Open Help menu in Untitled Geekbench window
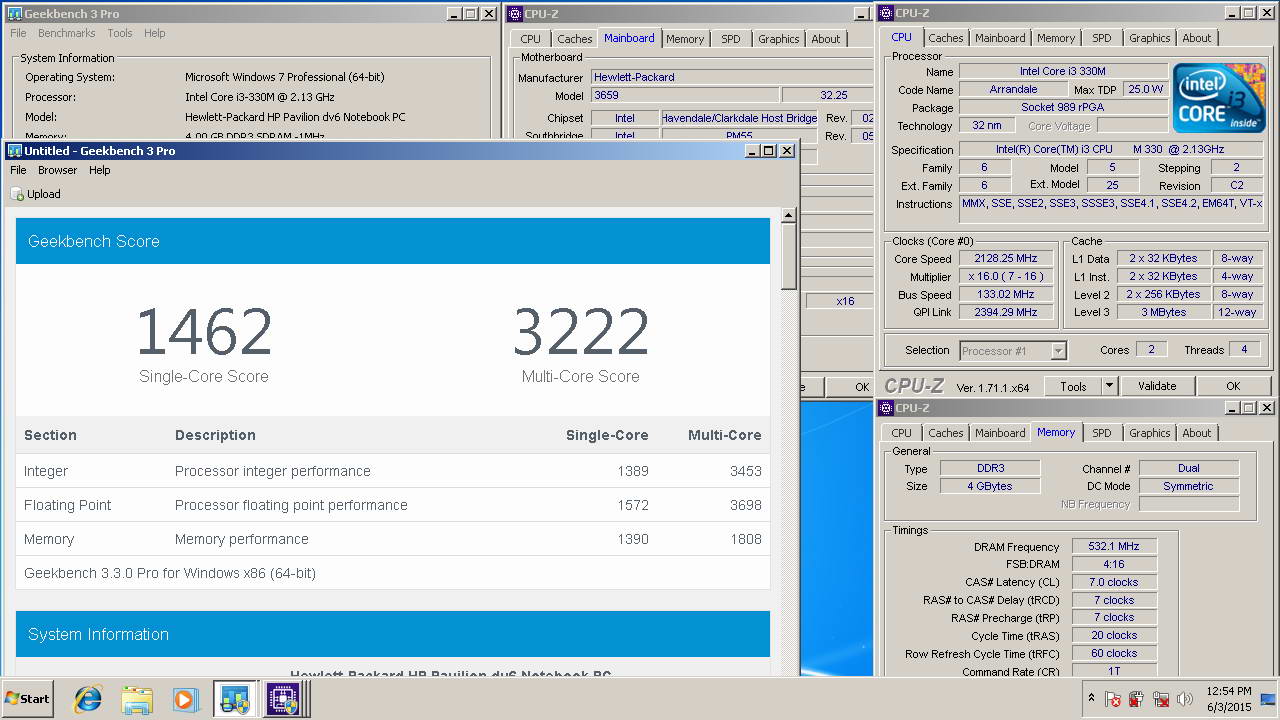This screenshot has height=720, width=1280. 99,170
